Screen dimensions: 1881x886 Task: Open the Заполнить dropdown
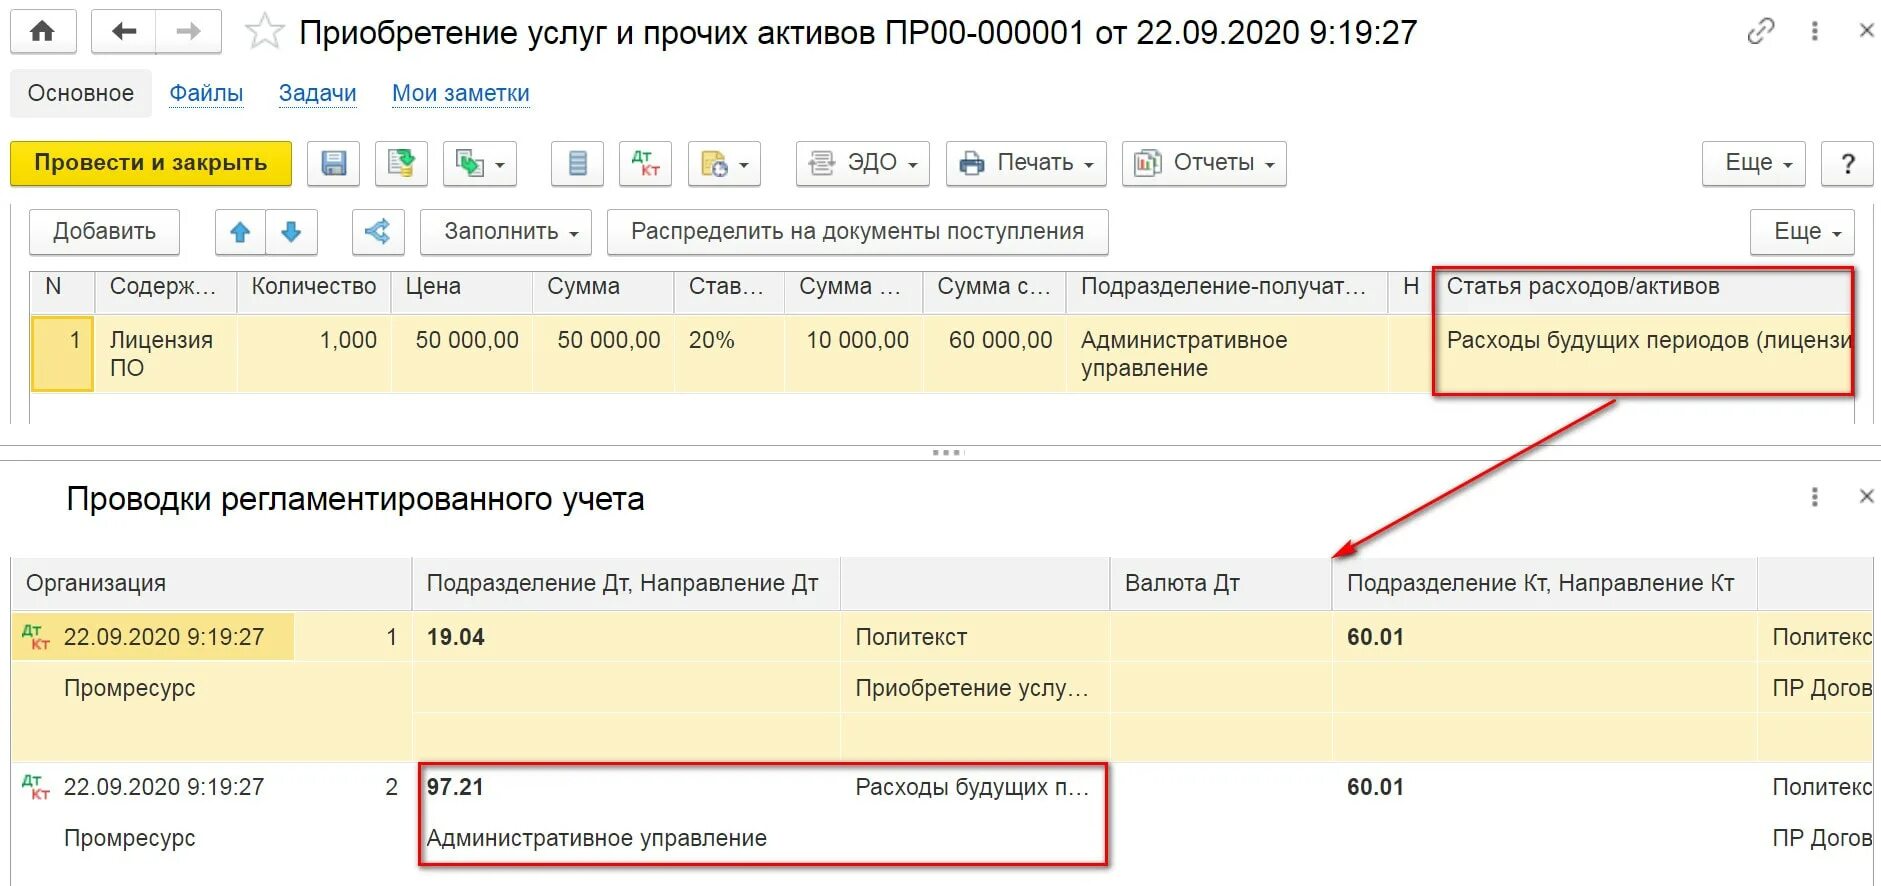pos(506,231)
